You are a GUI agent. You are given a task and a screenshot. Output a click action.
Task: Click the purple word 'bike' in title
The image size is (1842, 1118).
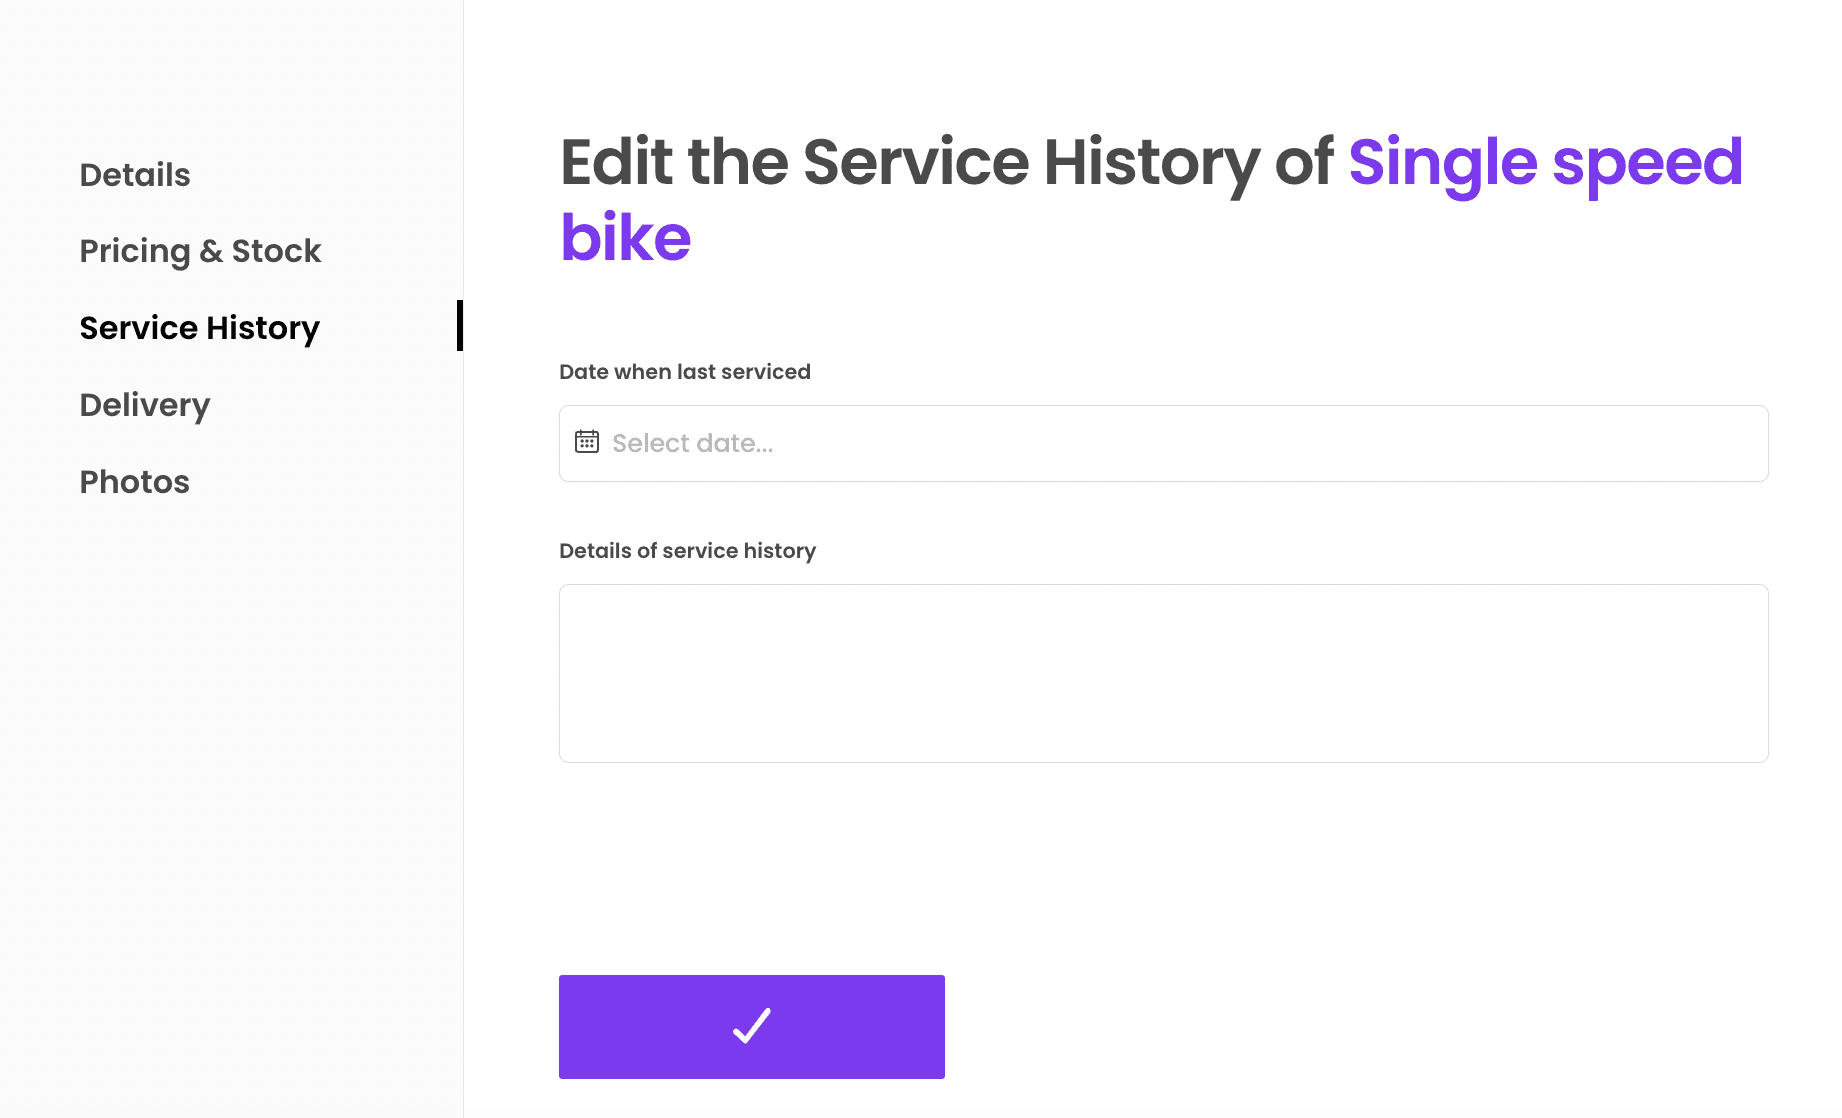point(626,238)
